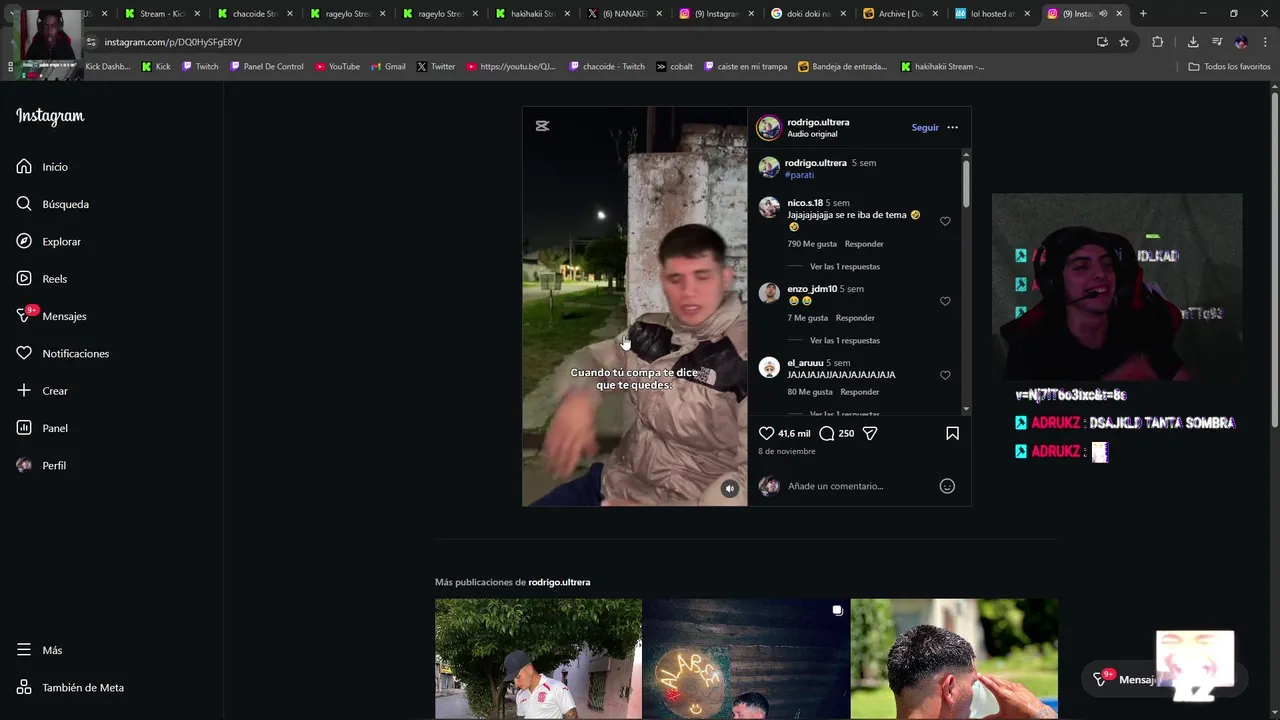Open Gmail bookmark

pyautogui.click(x=388, y=67)
